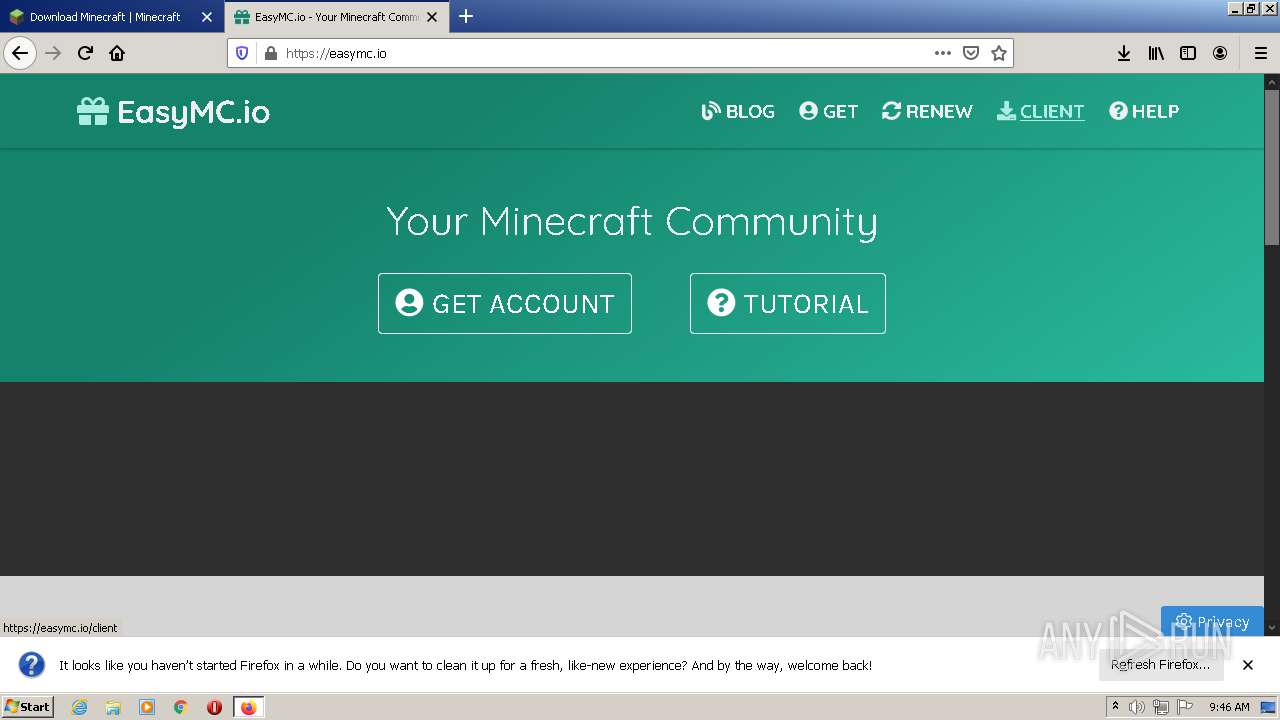
Task: Open page actions three-dot menu
Action: [x=942, y=53]
